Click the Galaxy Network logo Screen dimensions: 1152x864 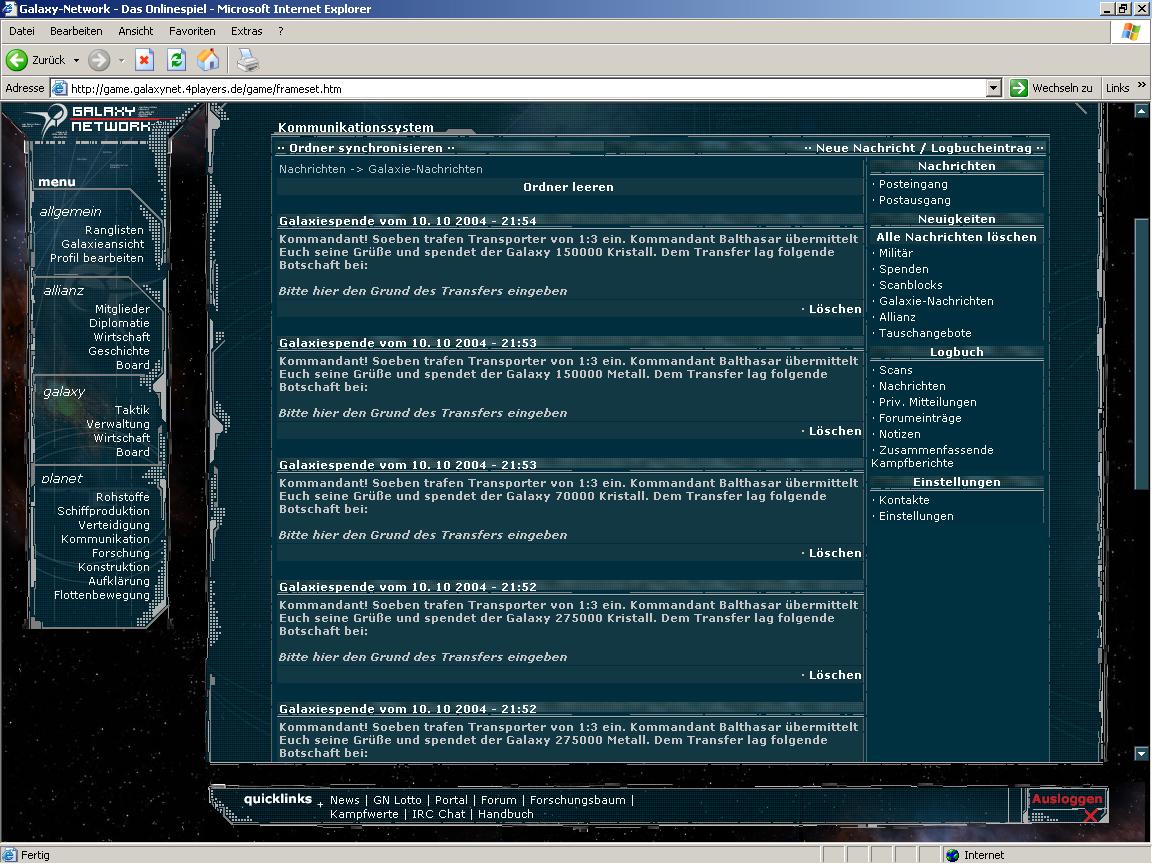point(100,119)
